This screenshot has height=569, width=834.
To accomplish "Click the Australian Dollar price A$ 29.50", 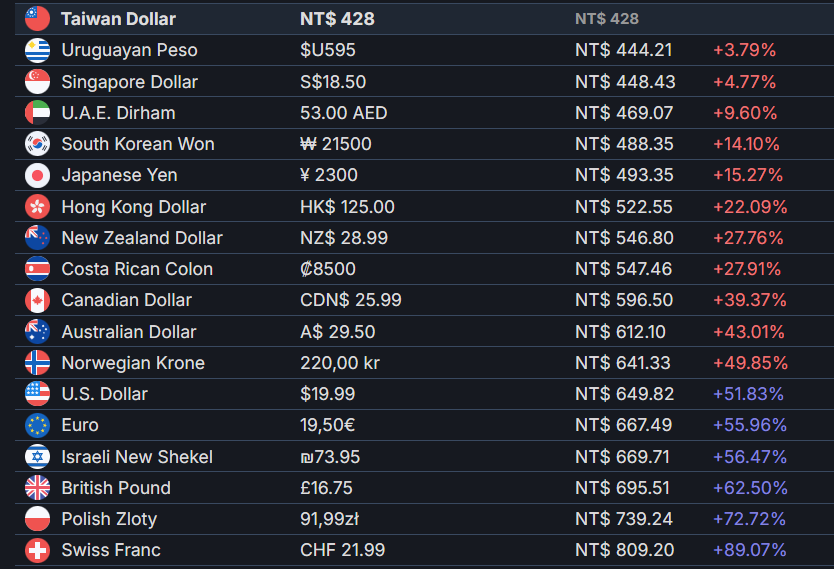I will pyautogui.click(x=338, y=332).
